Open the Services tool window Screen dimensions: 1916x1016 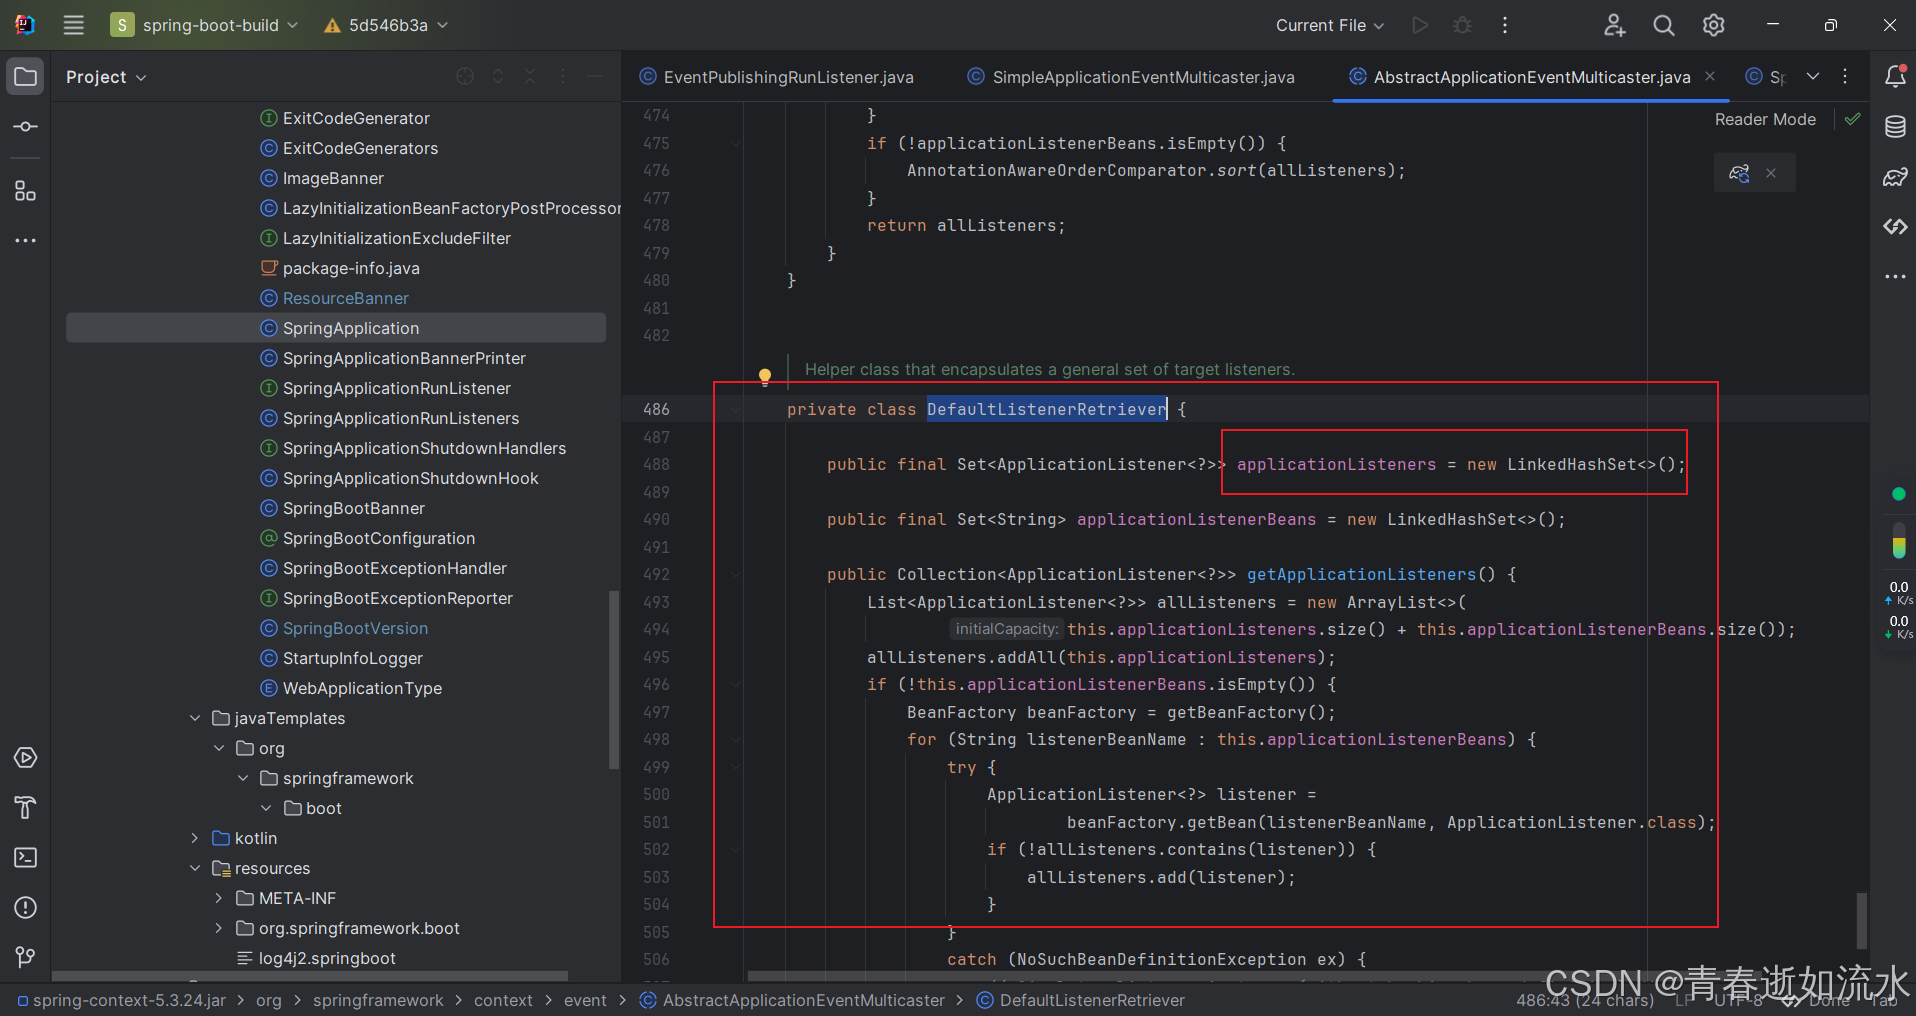[26, 758]
